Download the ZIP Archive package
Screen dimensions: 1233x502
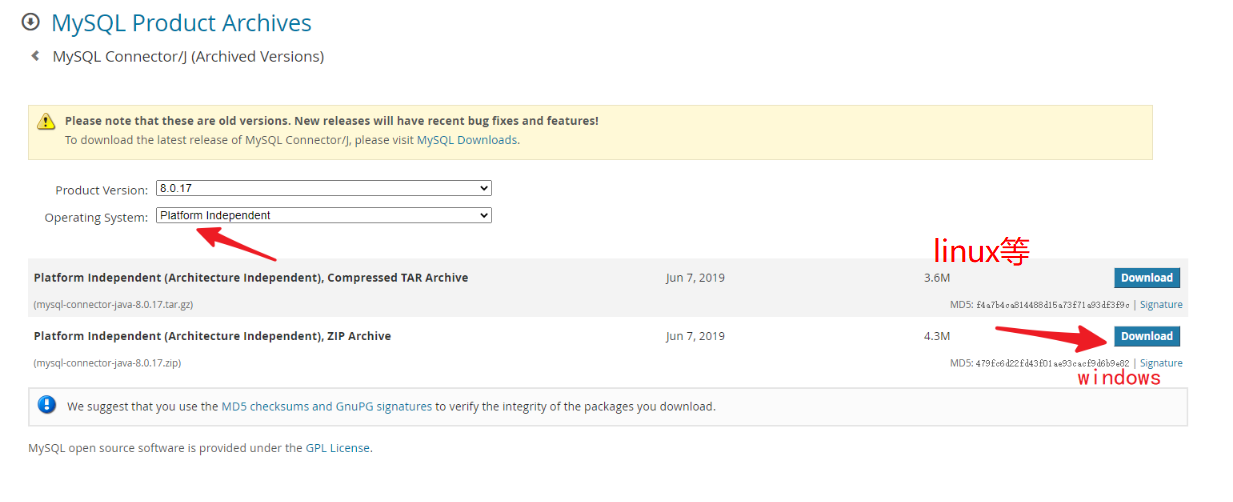click(1146, 336)
